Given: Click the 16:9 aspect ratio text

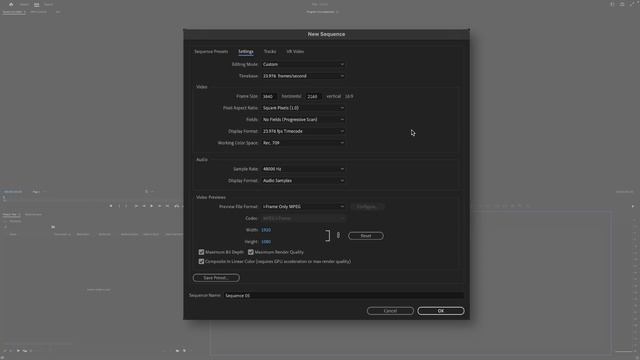Looking at the screenshot, I should coord(349,97).
